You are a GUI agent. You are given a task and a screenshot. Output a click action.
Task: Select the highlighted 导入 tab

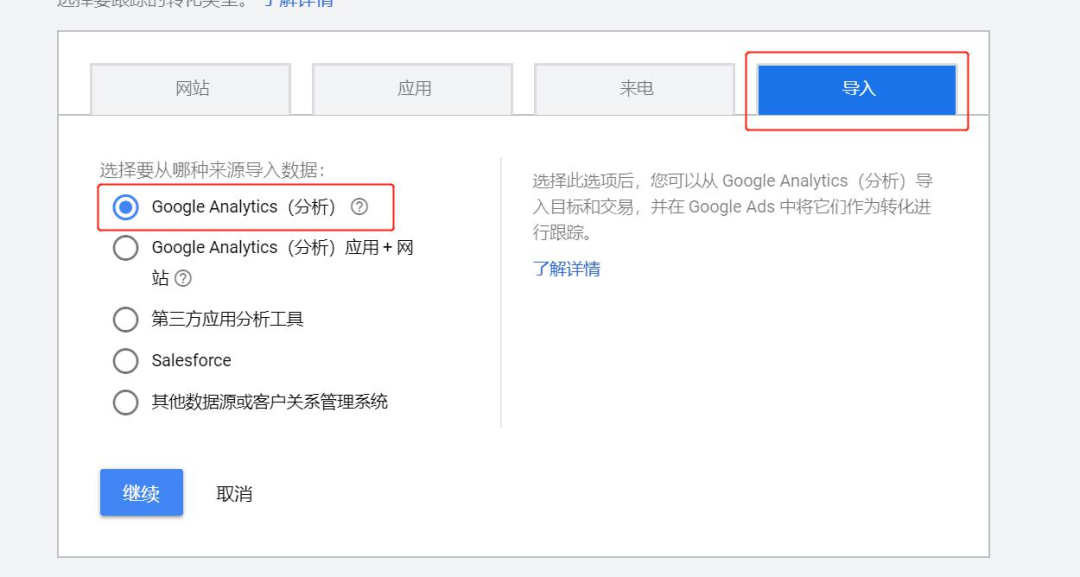click(857, 88)
